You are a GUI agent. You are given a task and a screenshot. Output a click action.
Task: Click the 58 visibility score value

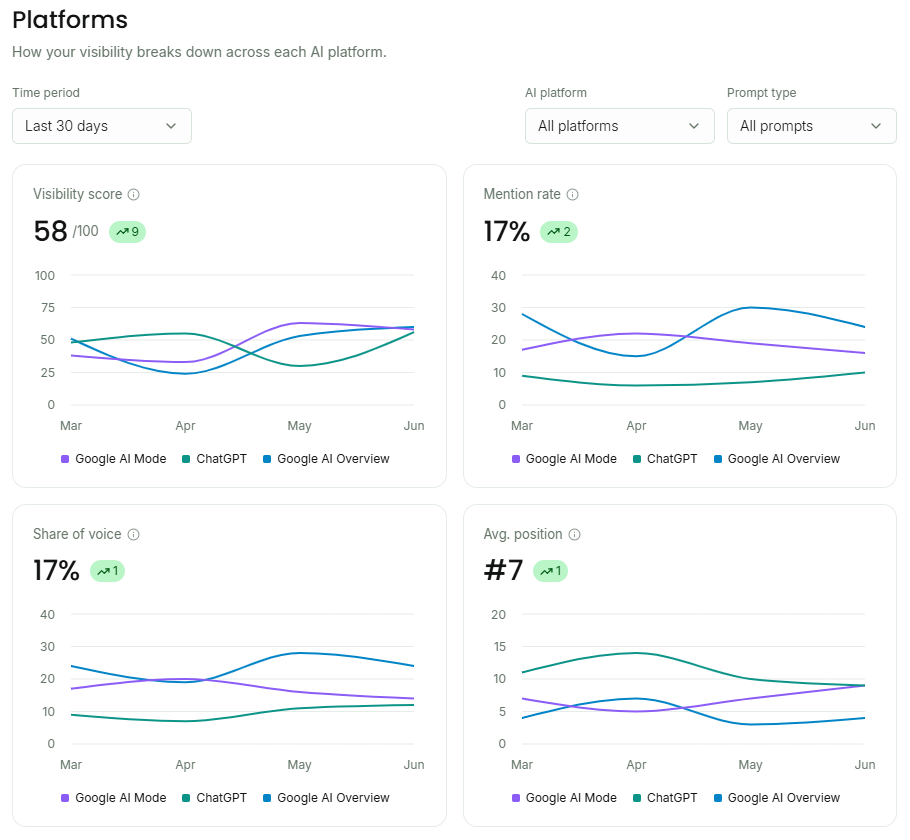pos(50,231)
